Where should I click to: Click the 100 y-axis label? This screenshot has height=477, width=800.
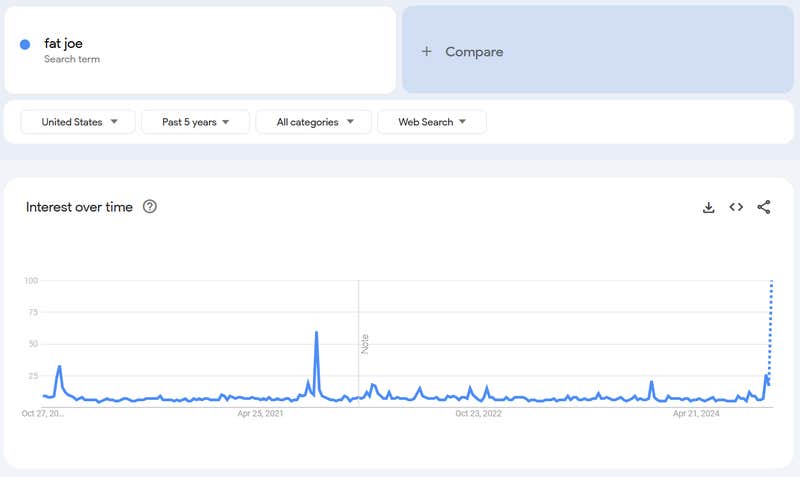(x=30, y=281)
